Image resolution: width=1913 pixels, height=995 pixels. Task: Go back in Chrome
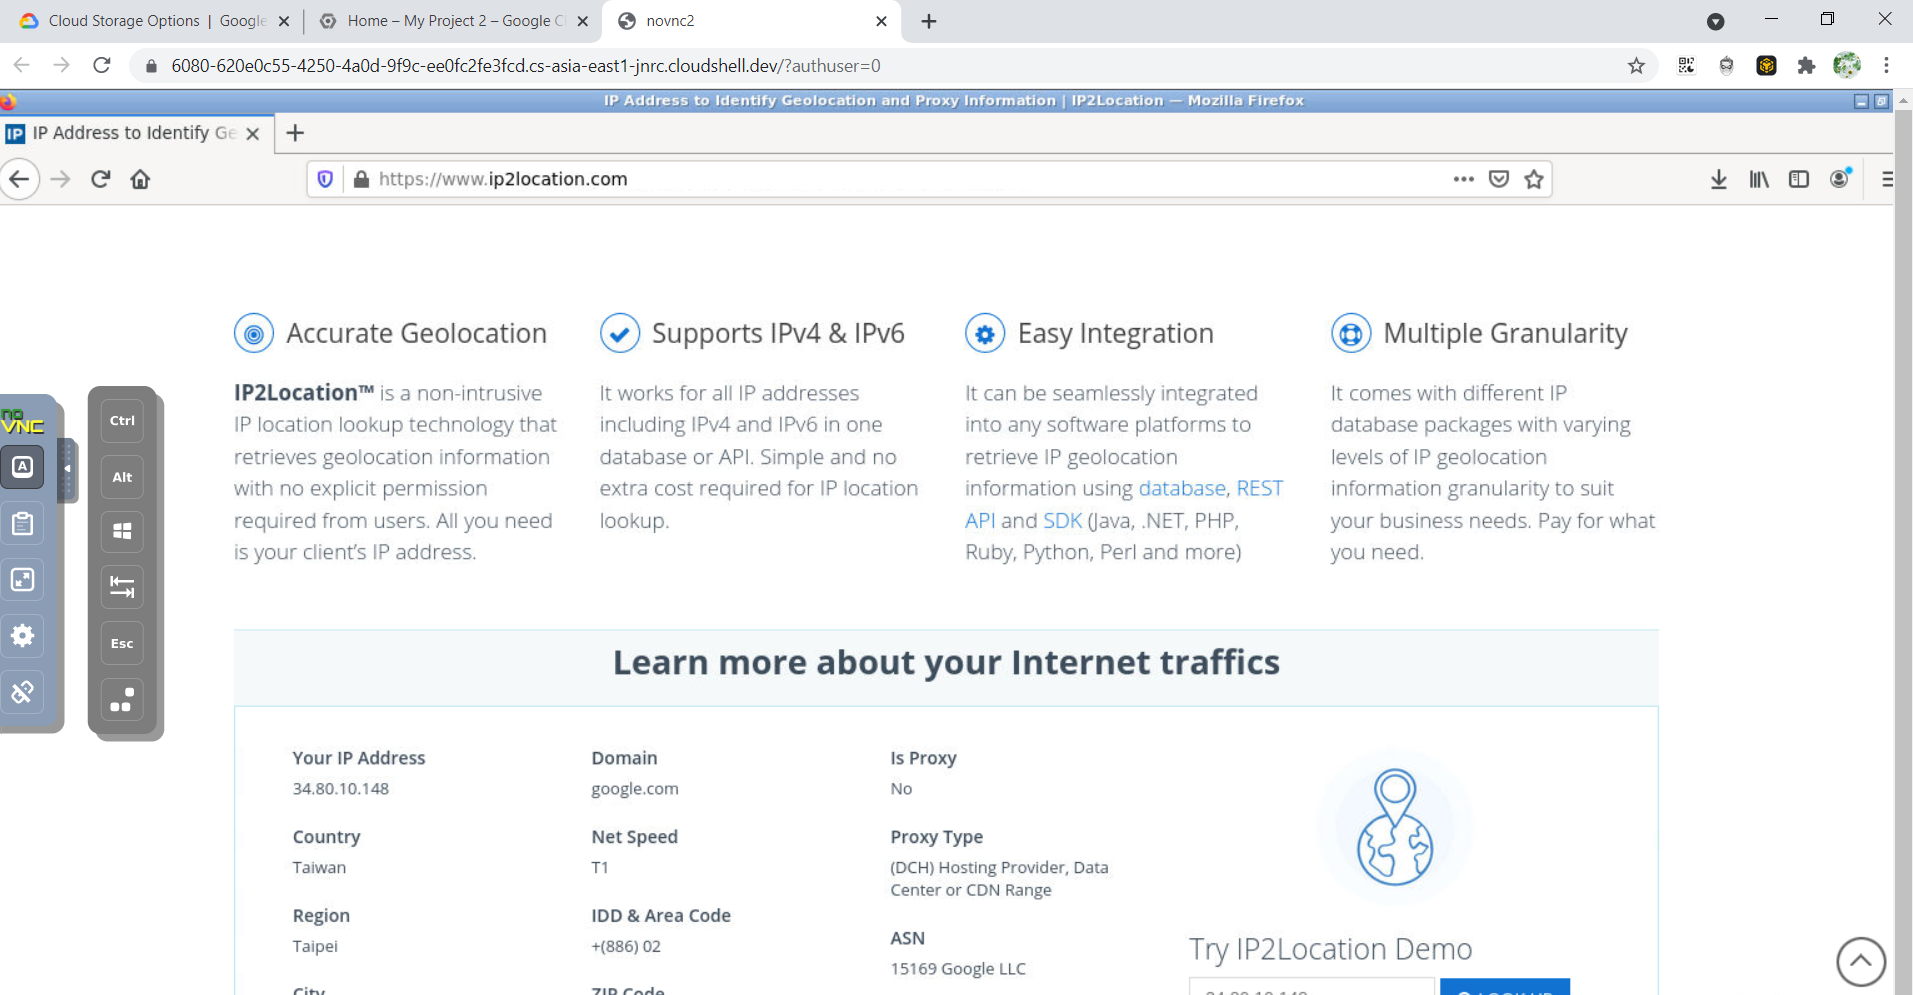22,65
